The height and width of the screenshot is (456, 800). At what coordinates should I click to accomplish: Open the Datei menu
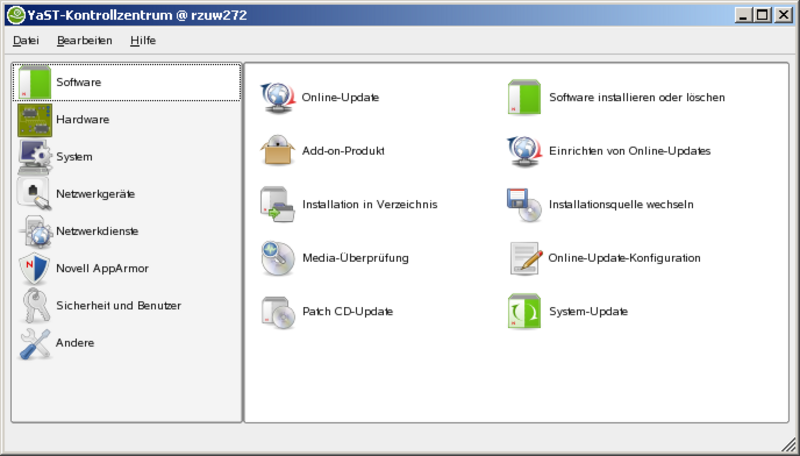[x=26, y=41]
